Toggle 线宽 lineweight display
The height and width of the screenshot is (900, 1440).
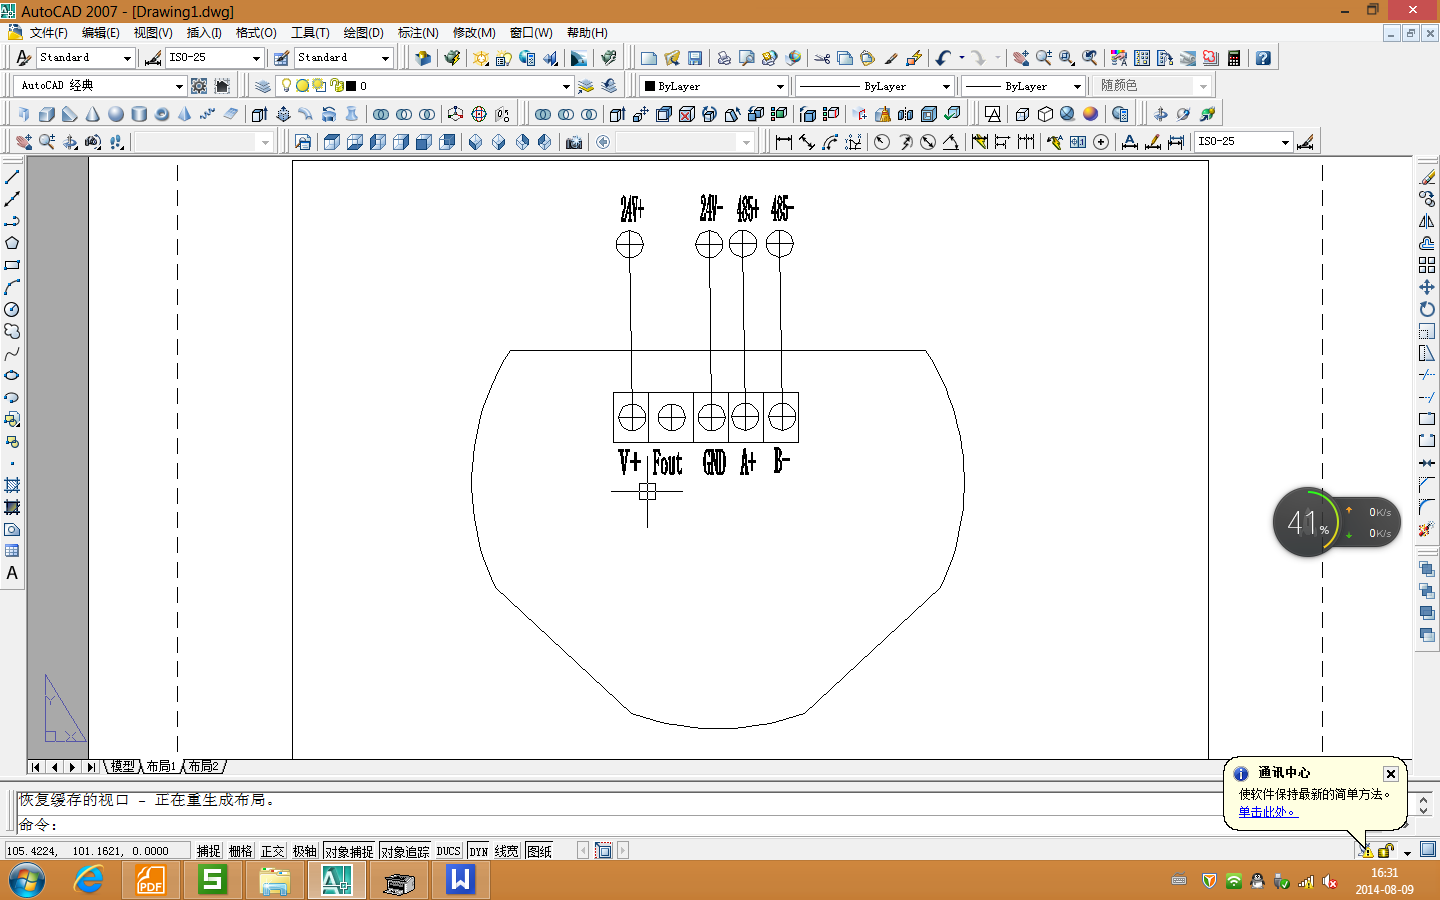(x=506, y=851)
